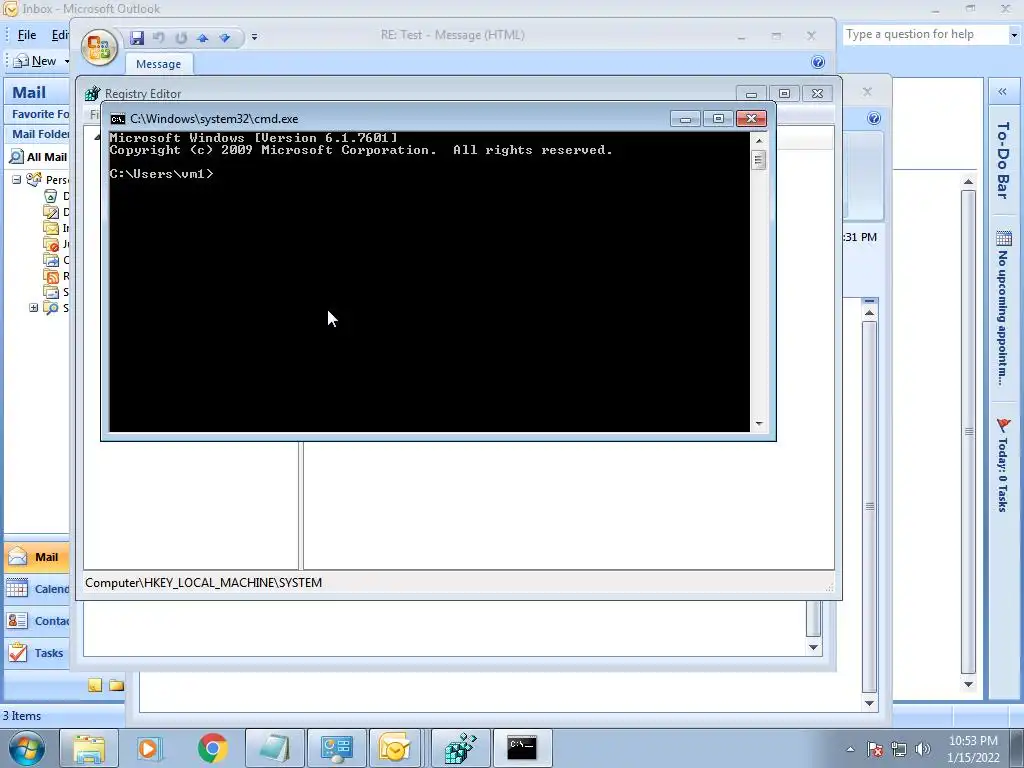
Task: Click the '3 Items' status bar text
Action: [22, 716]
